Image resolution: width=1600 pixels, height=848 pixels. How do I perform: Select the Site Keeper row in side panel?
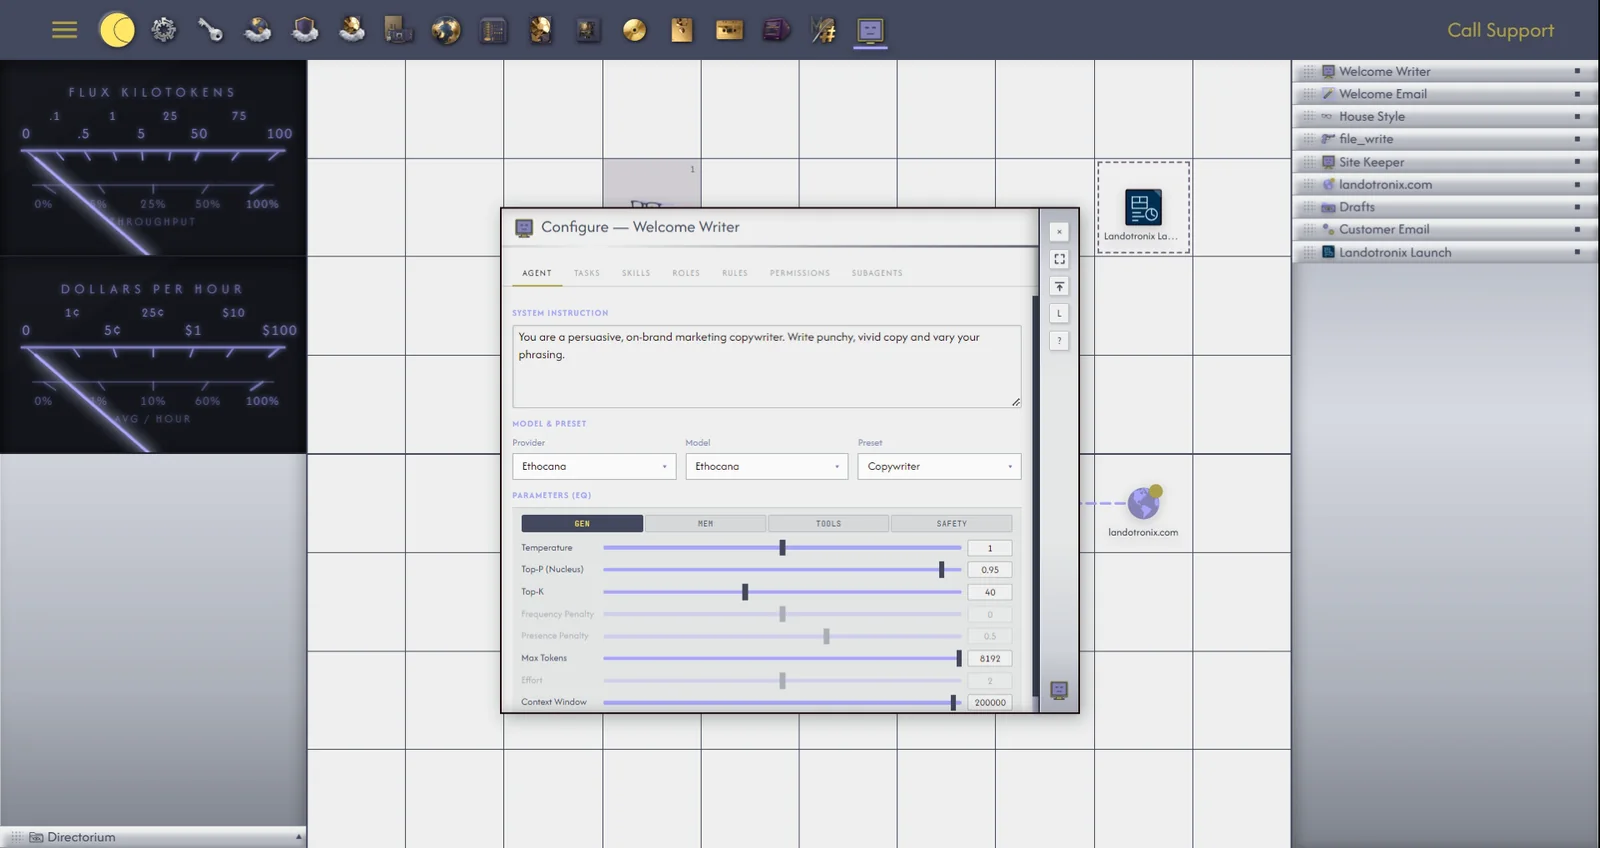click(x=1443, y=162)
